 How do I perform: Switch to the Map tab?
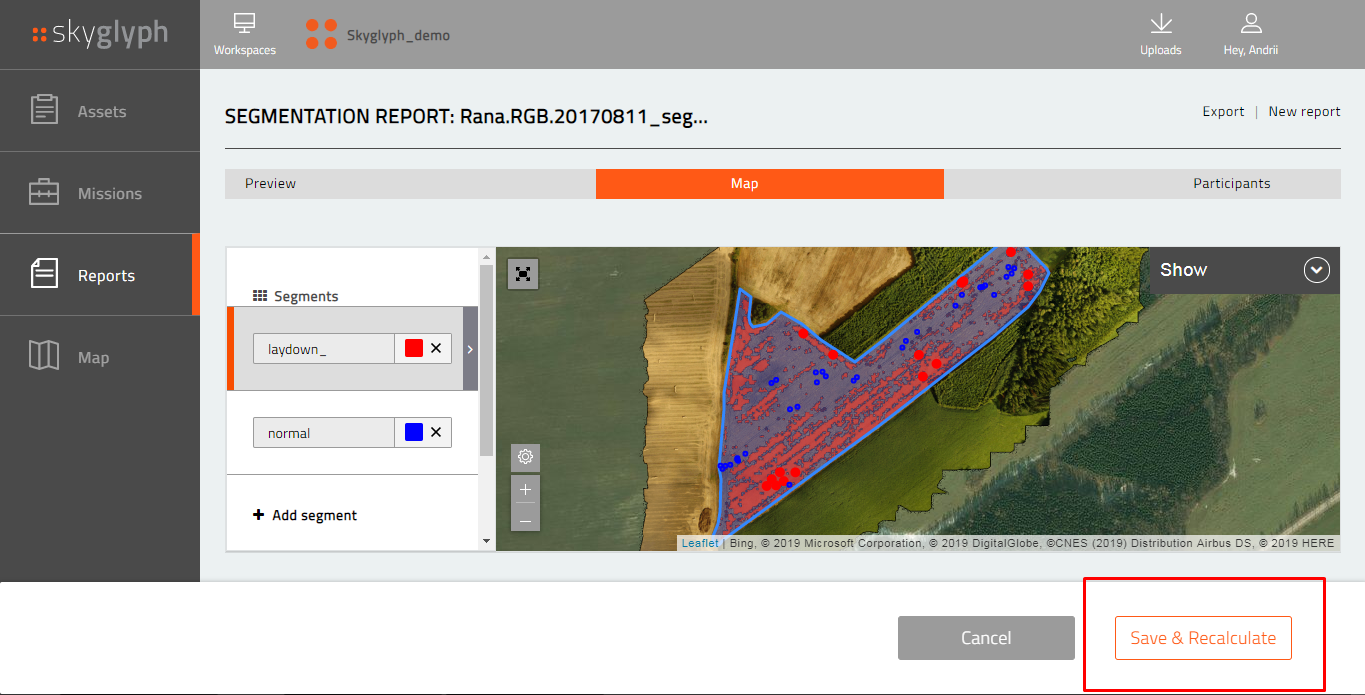(770, 183)
